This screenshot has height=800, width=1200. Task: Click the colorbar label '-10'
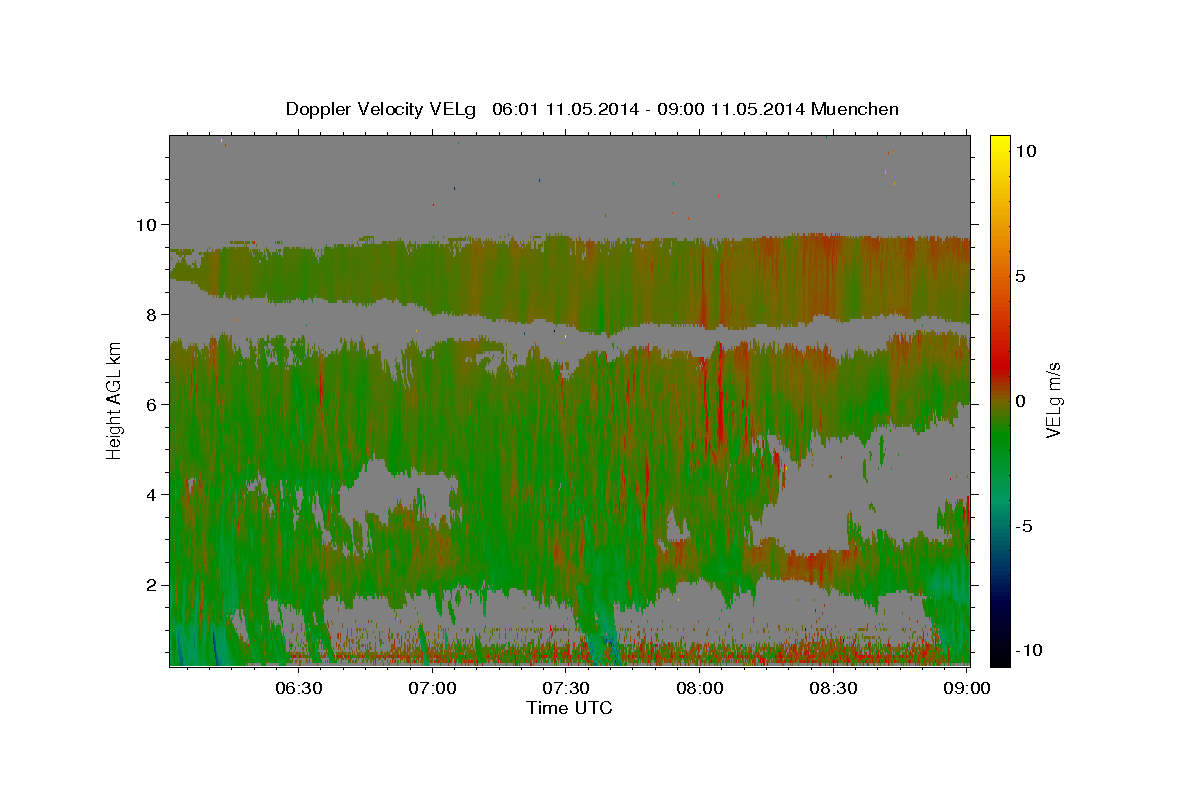tap(1029, 650)
